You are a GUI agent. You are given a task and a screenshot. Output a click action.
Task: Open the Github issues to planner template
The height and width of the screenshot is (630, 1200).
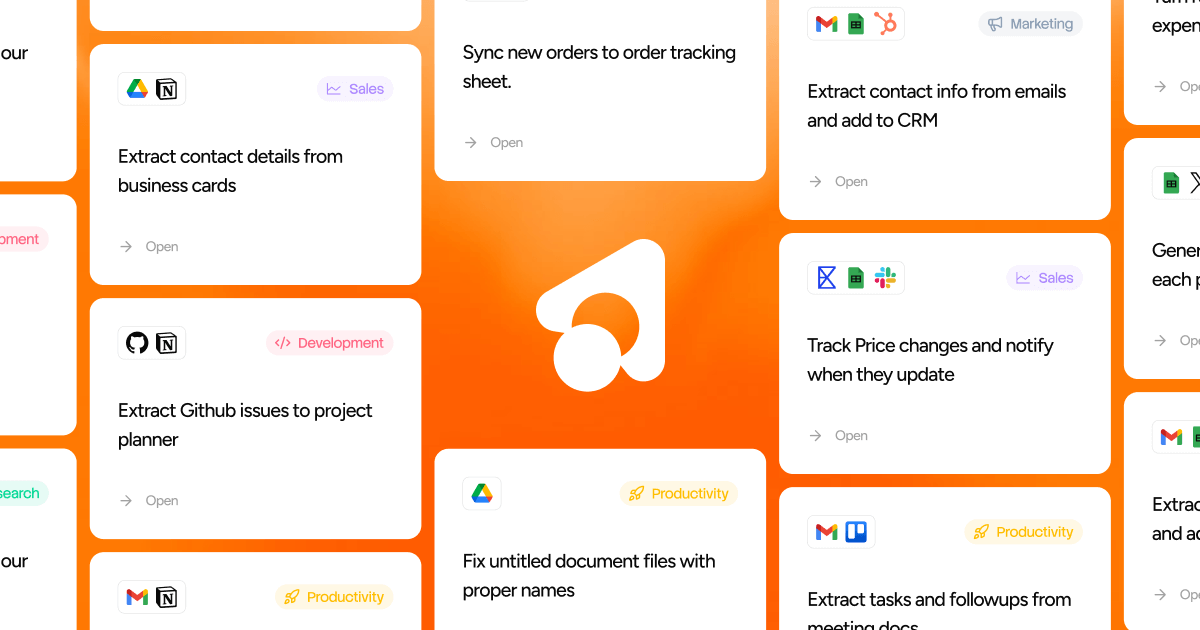[149, 500]
